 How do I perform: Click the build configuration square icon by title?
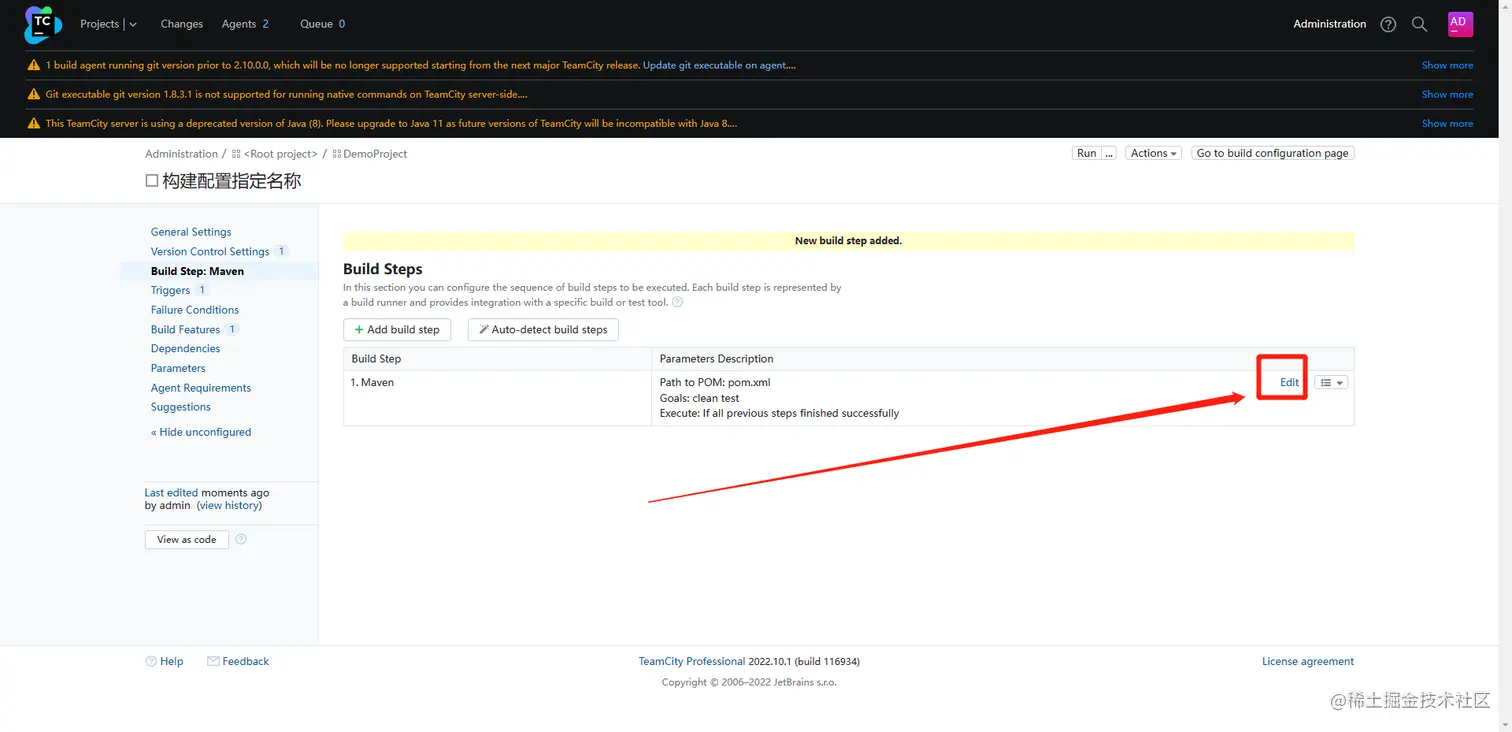152,181
